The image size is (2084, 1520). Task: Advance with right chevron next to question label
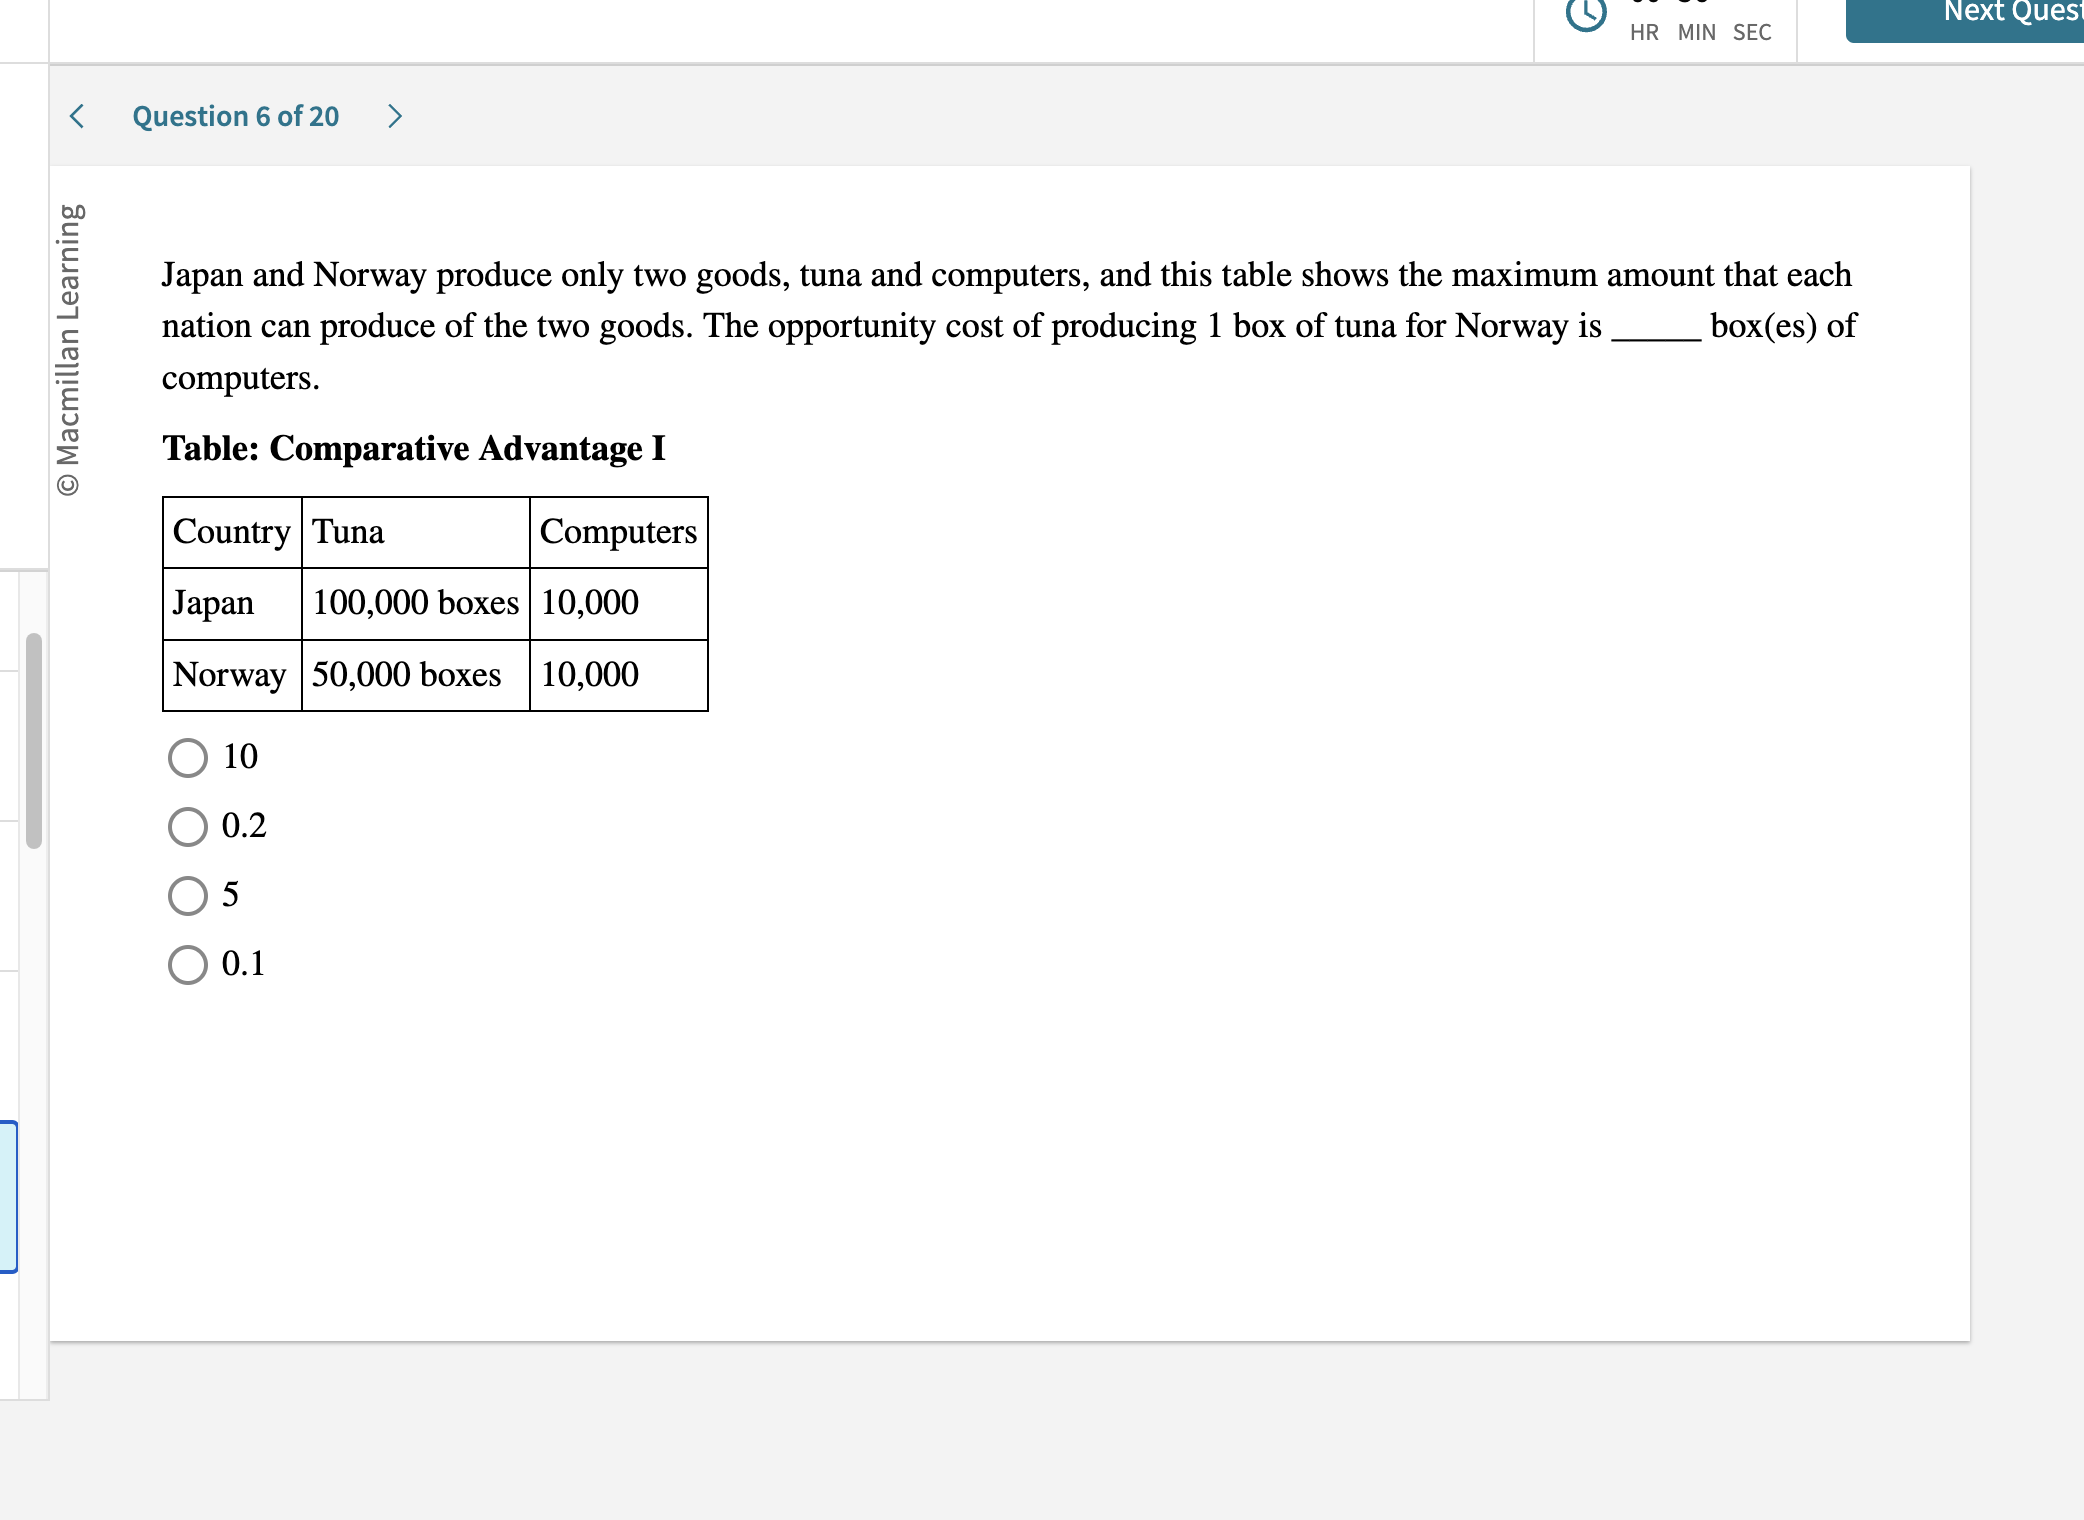pyautogui.click(x=395, y=116)
